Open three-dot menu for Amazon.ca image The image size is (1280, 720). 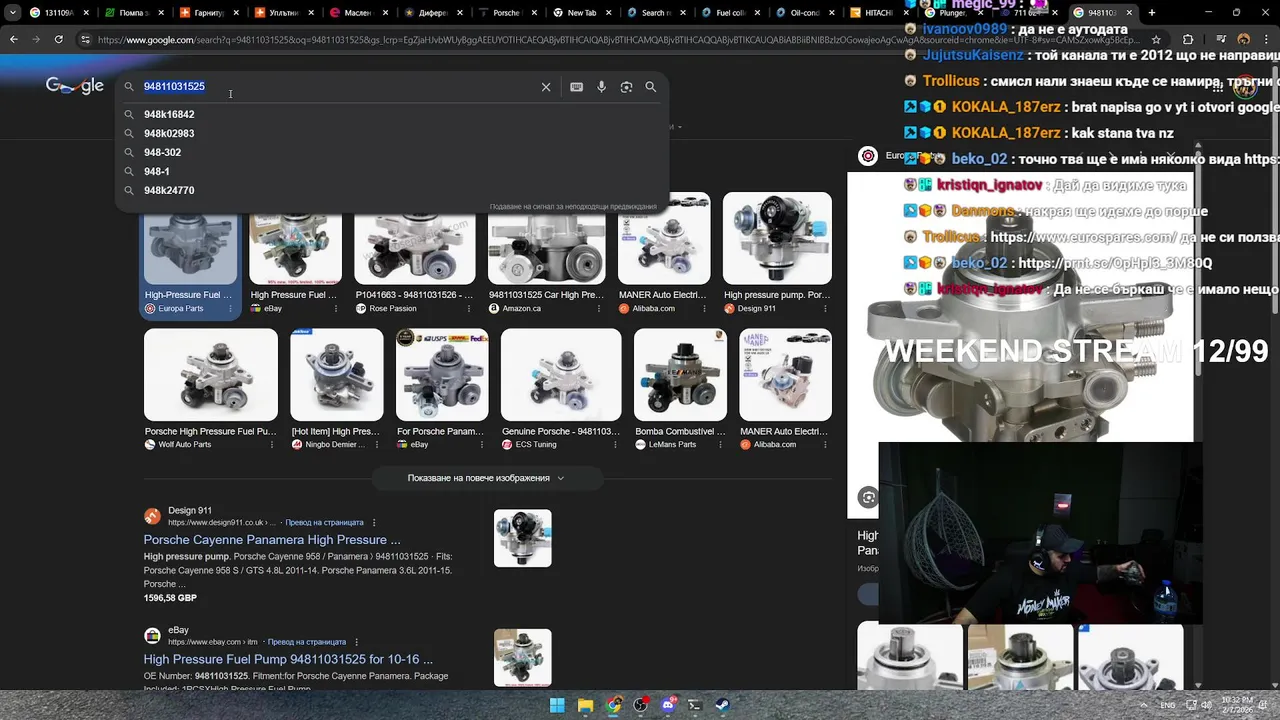click(x=597, y=309)
